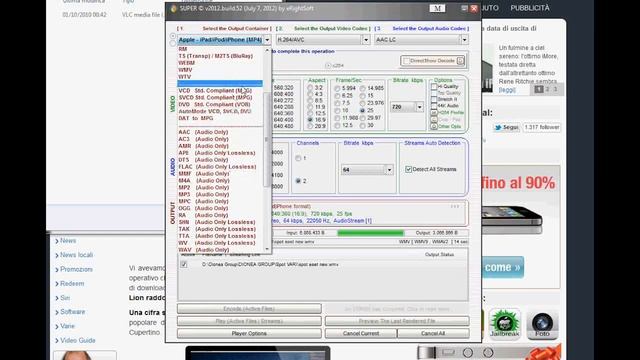Click the Other Opts icon in Options
The width and height of the screenshot is (640, 360).
coord(434,127)
